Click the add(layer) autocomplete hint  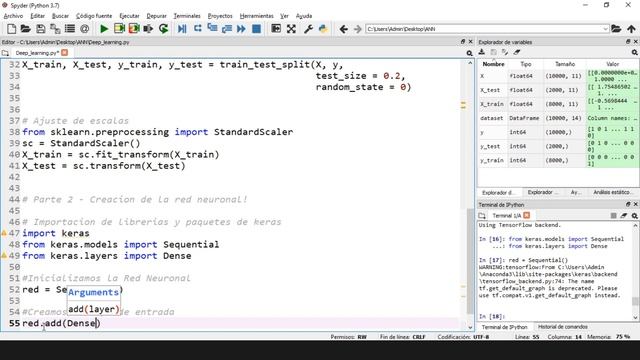point(94,309)
